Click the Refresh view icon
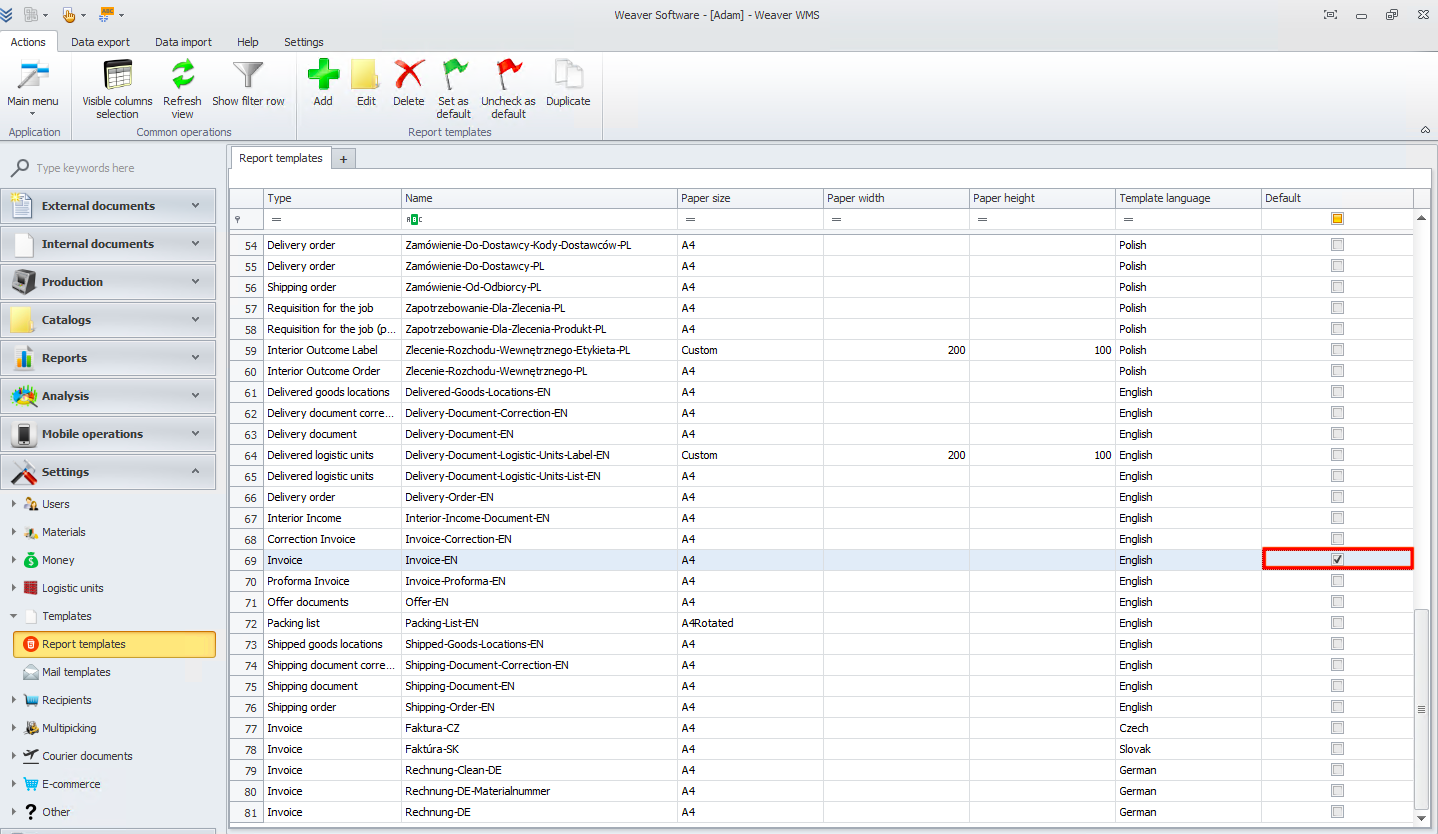Screen dimensions: 1438x834 coord(182,76)
